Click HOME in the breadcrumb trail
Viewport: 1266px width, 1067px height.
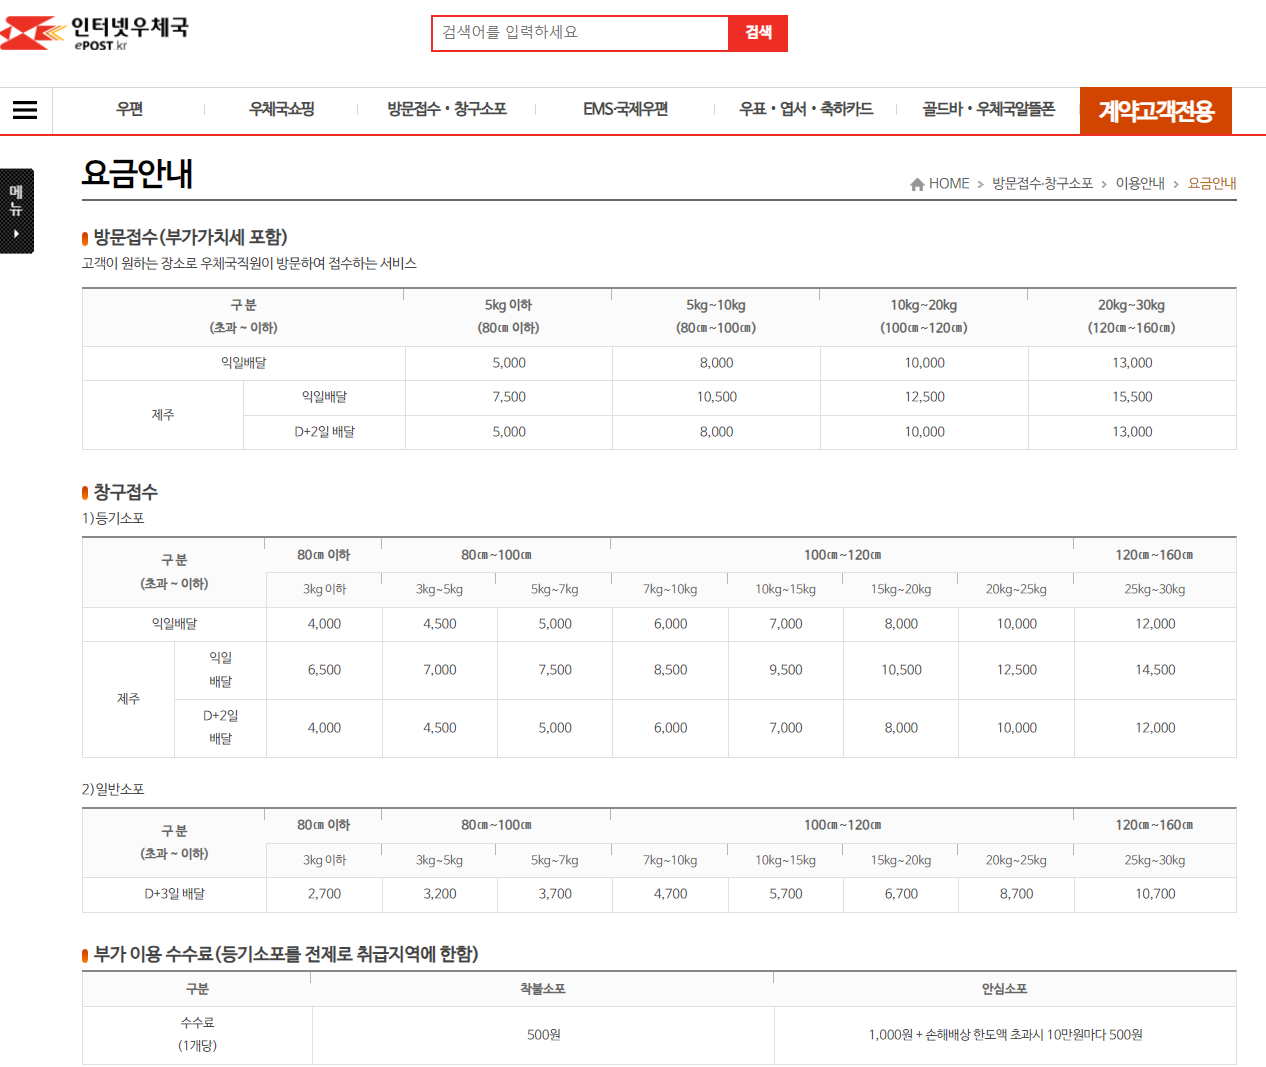947,183
